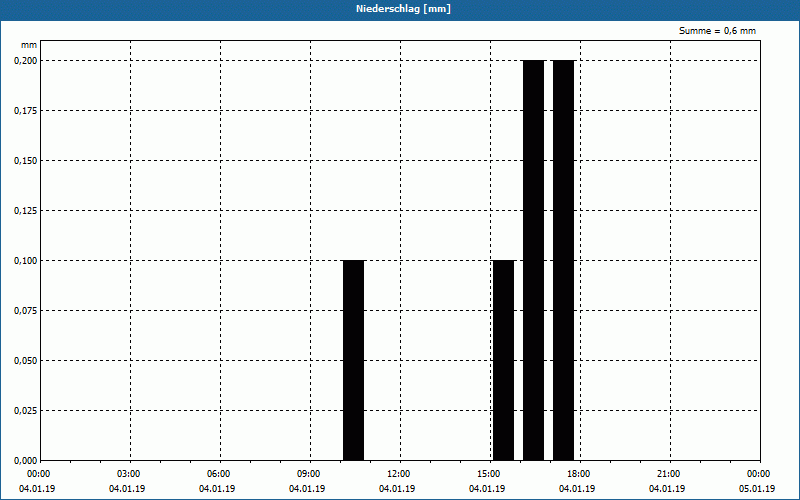
Task: Pick the 0,075 y-axis label
Action: click(26, 311)
